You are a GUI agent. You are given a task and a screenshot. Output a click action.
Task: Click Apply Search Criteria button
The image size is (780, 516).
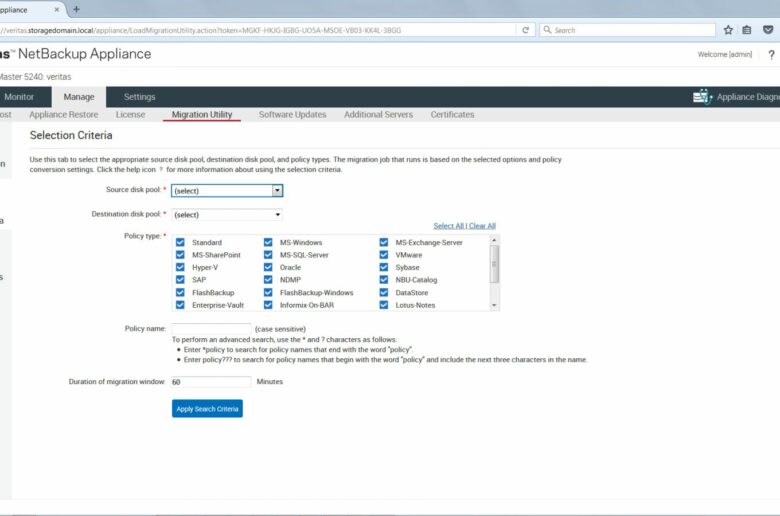[207, 409]
